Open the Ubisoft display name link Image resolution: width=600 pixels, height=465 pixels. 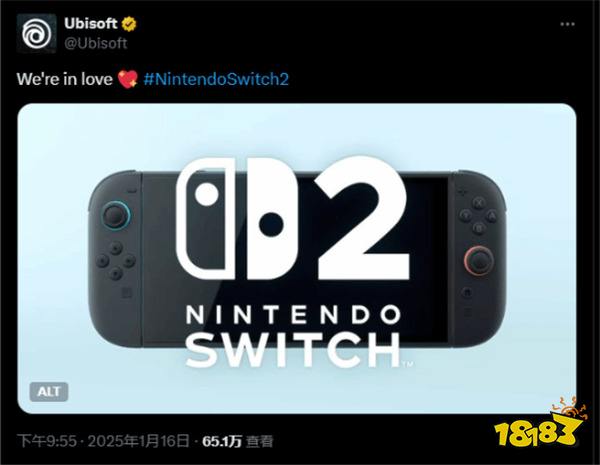tap(90, 24)
